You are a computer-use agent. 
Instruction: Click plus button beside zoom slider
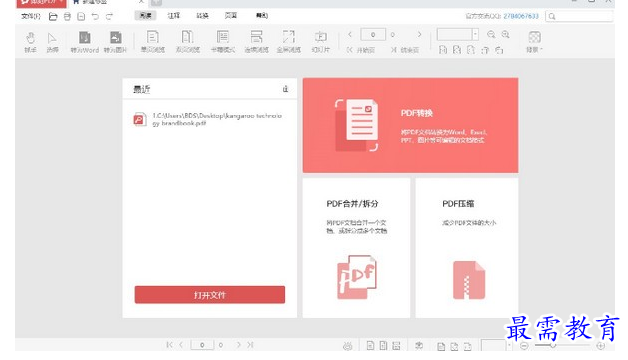click(600, 346)
